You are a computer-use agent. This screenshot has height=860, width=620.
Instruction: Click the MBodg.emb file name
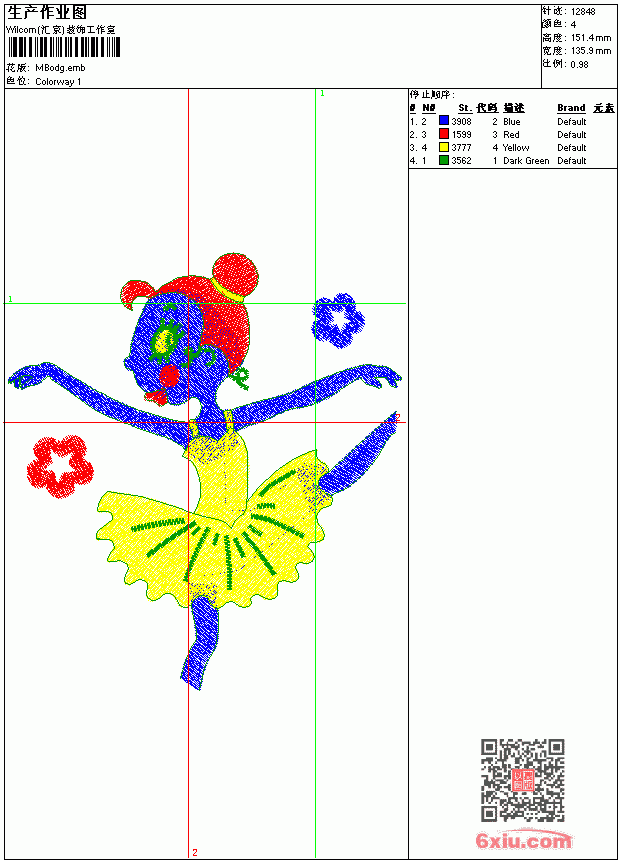tap(60, 68)
